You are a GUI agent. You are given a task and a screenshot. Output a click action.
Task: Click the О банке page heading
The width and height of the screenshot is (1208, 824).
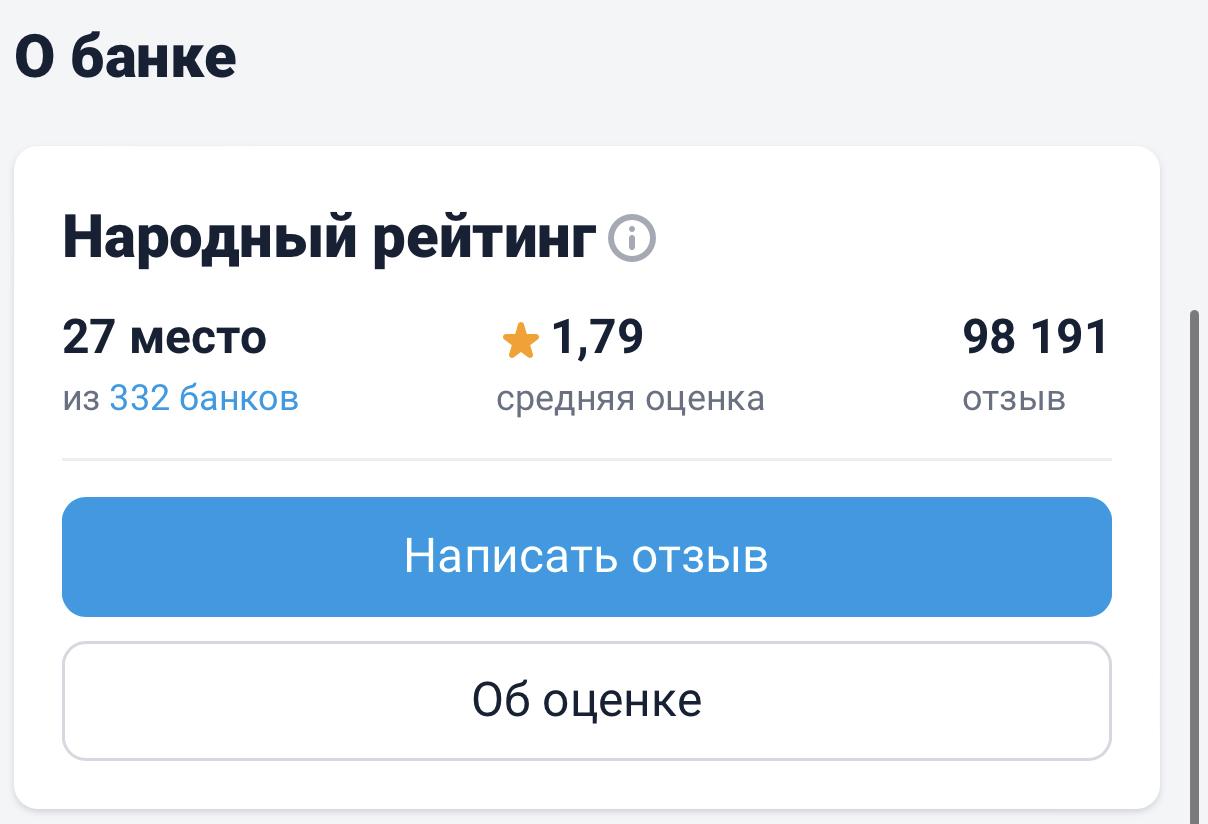tap(126, 57)
